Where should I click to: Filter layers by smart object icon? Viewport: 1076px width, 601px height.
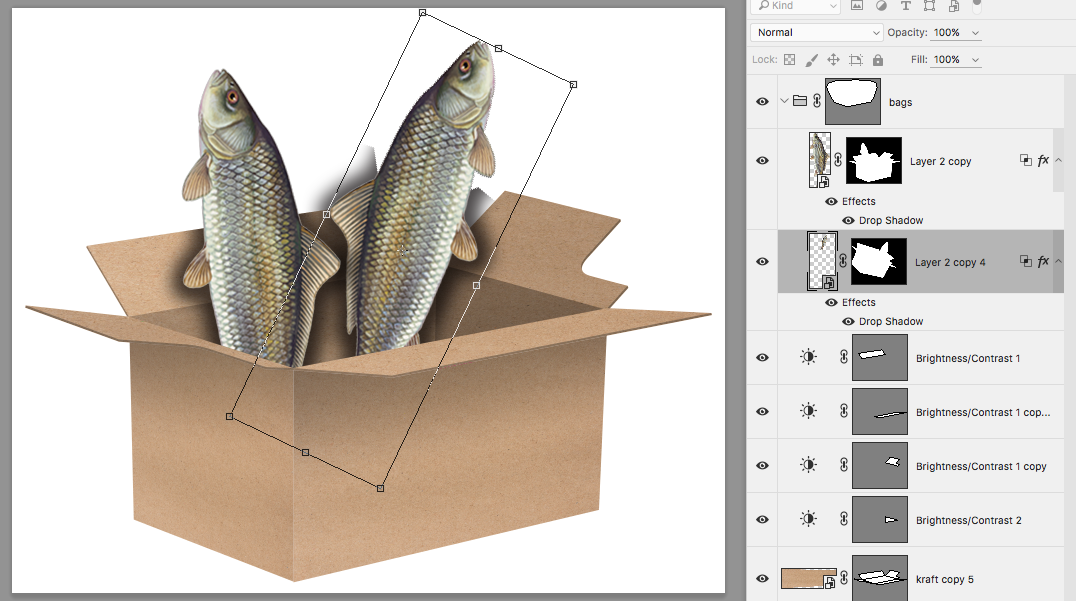954,5
